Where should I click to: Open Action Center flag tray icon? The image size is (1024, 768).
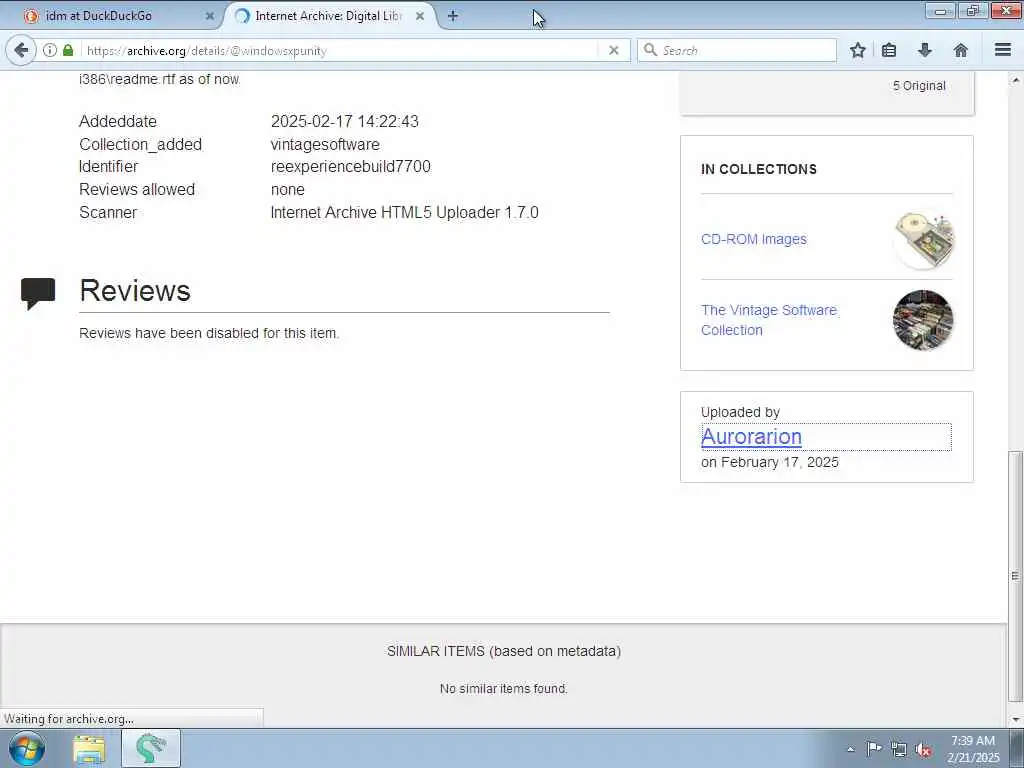pyautogui.click(x=874, y=749)
